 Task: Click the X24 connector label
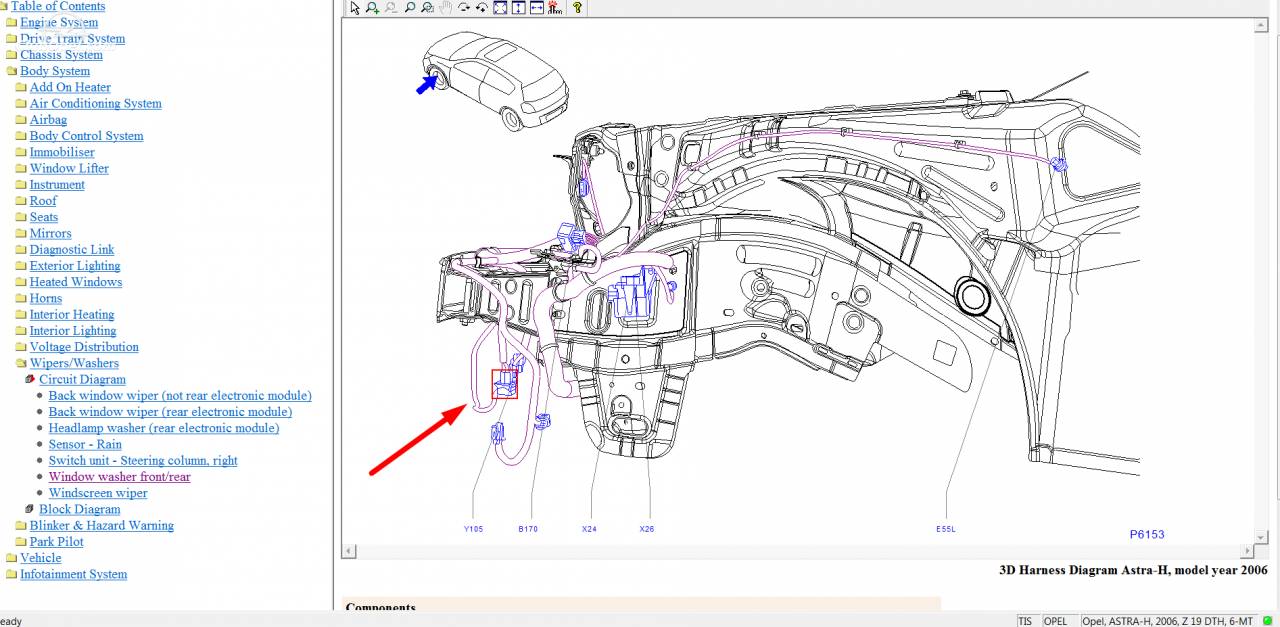click(x=589, y=529)
